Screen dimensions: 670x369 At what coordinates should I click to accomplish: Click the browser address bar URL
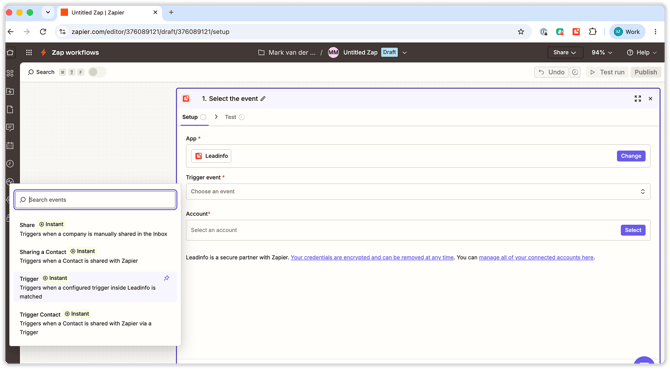coord(150,32)
